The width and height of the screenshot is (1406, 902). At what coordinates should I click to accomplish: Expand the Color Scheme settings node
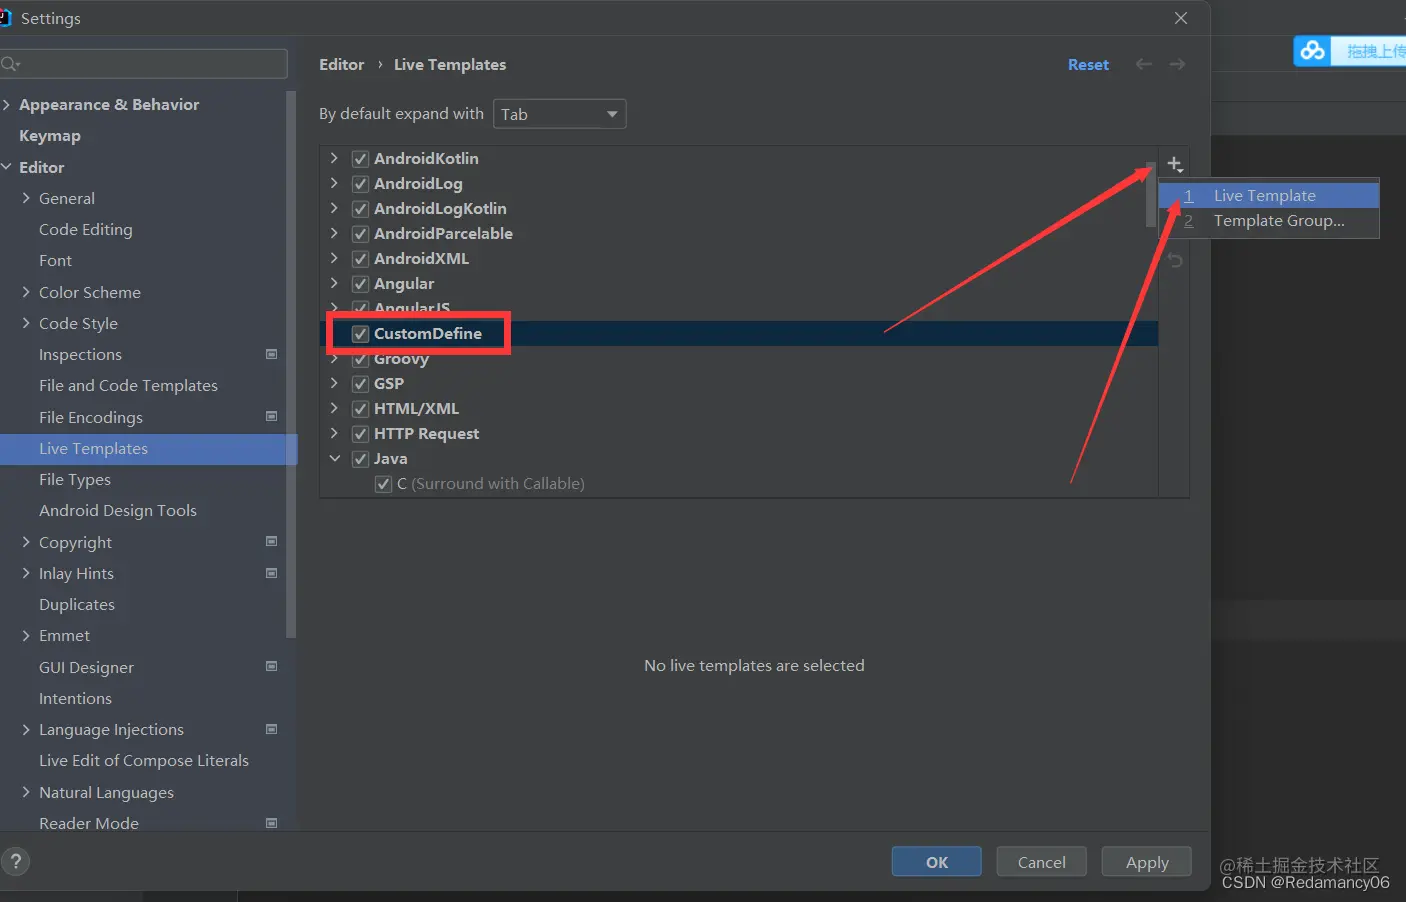(x=26, y=292)
